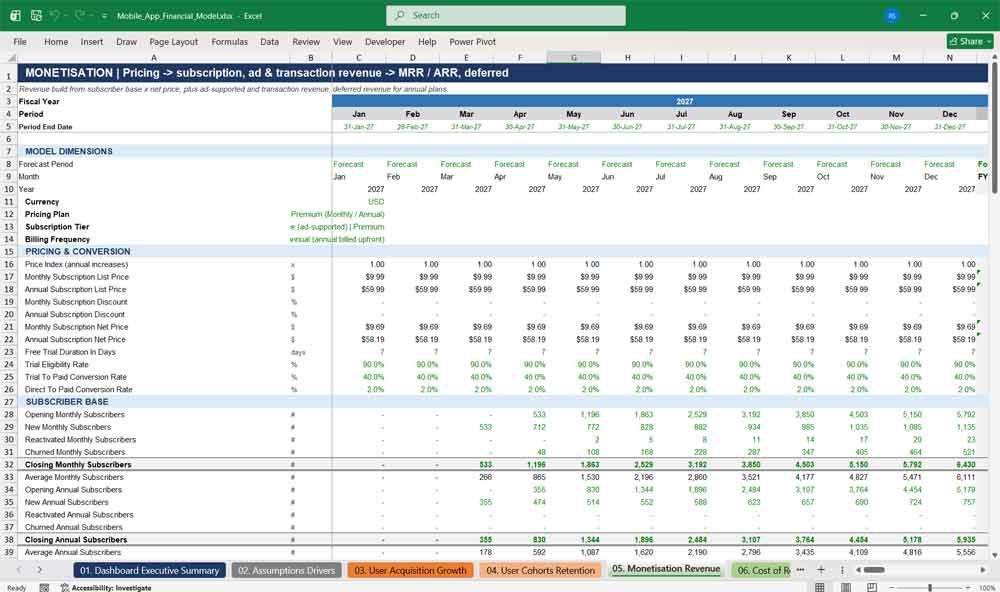Switch to 06. Cost of R sheet tab
1000x592 pixels.
(x=763, y=570)
